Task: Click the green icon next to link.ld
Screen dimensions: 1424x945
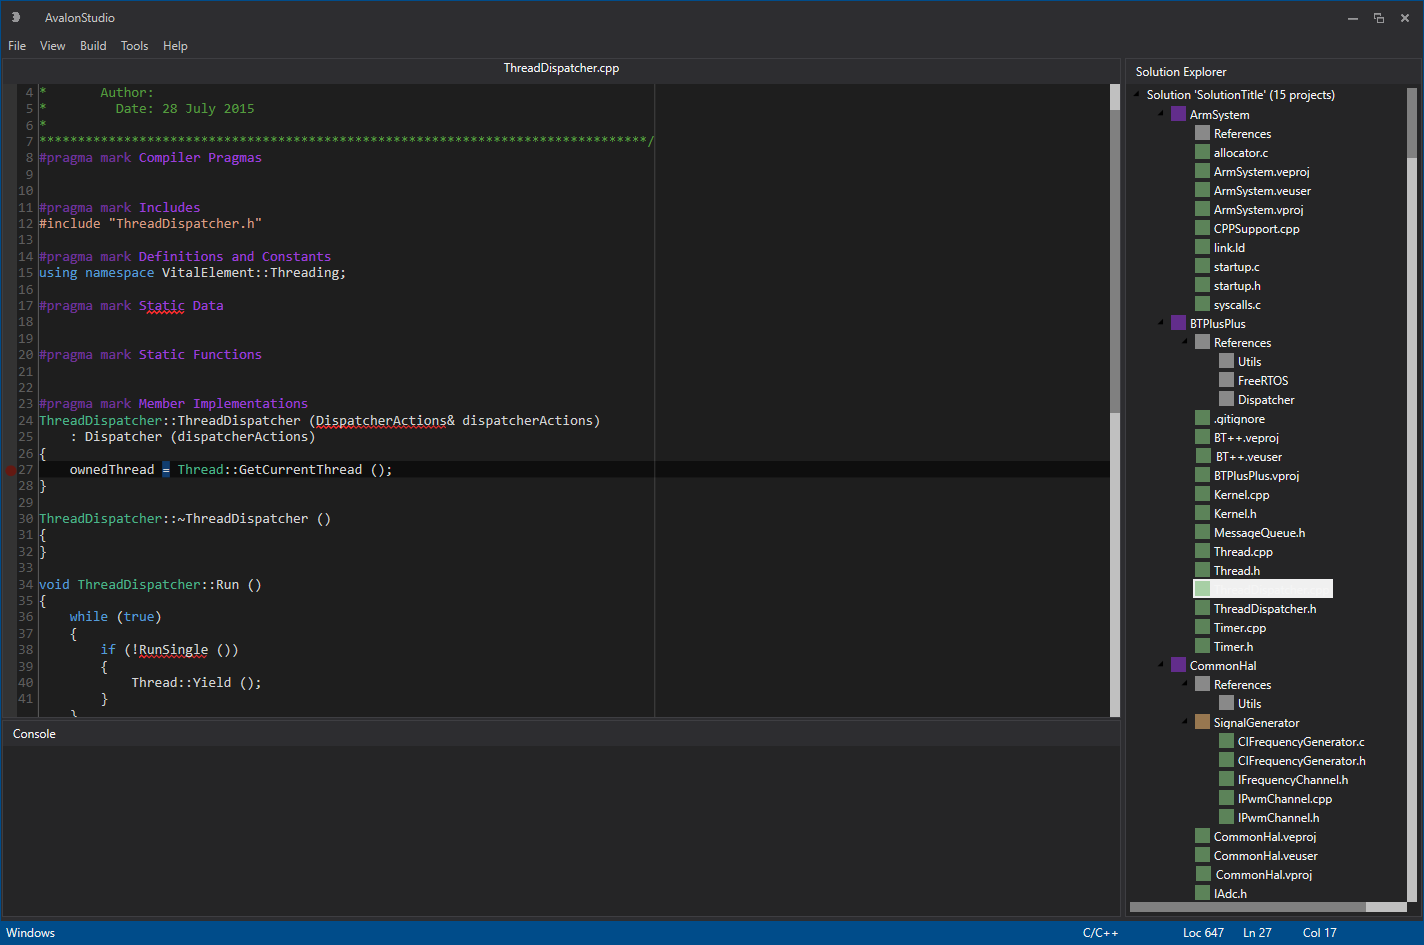Action: click(x=1202, y=248)
